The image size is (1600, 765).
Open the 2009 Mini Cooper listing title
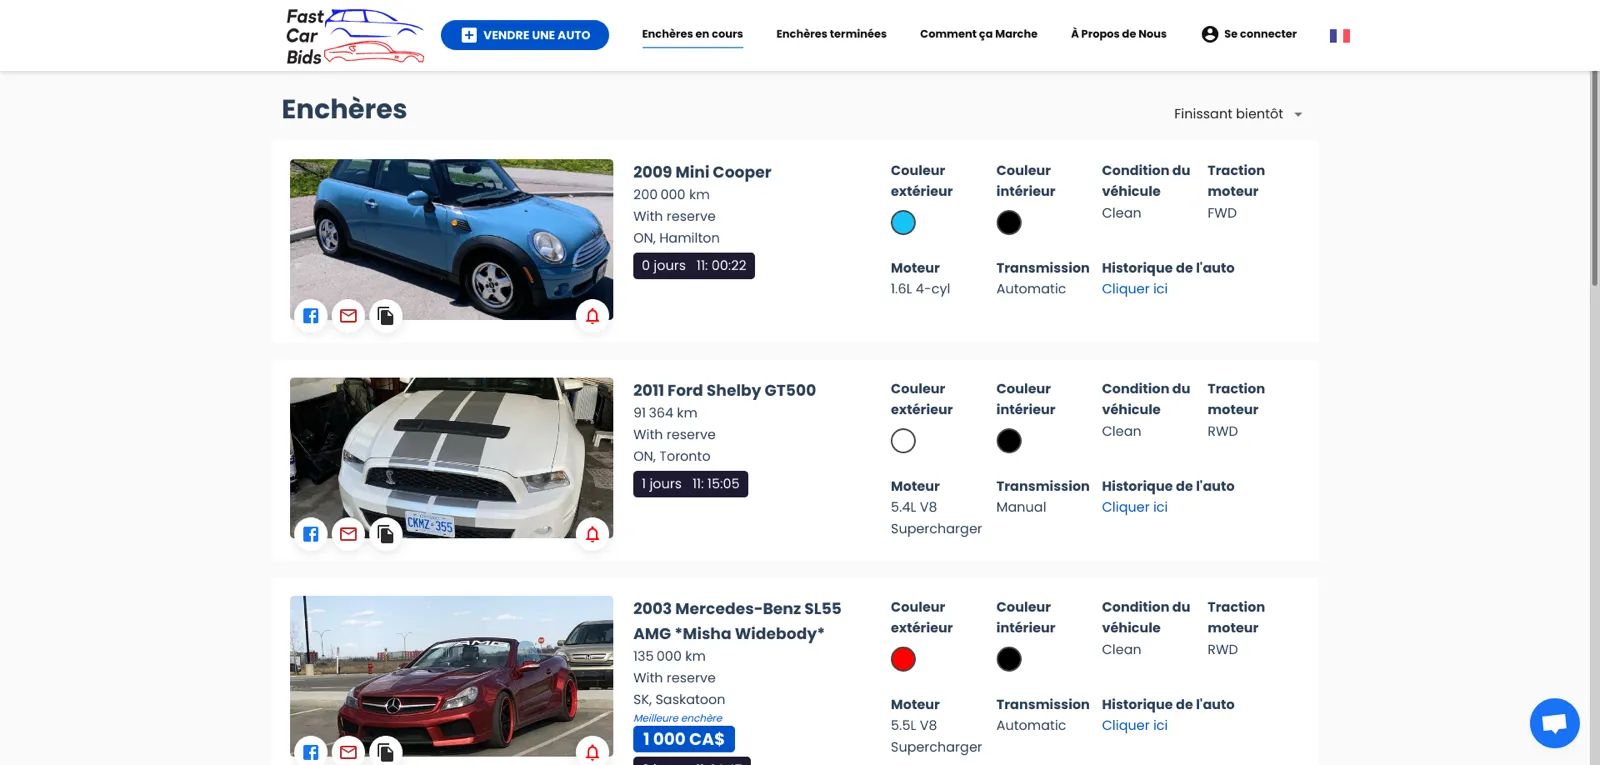pos(702,172)
